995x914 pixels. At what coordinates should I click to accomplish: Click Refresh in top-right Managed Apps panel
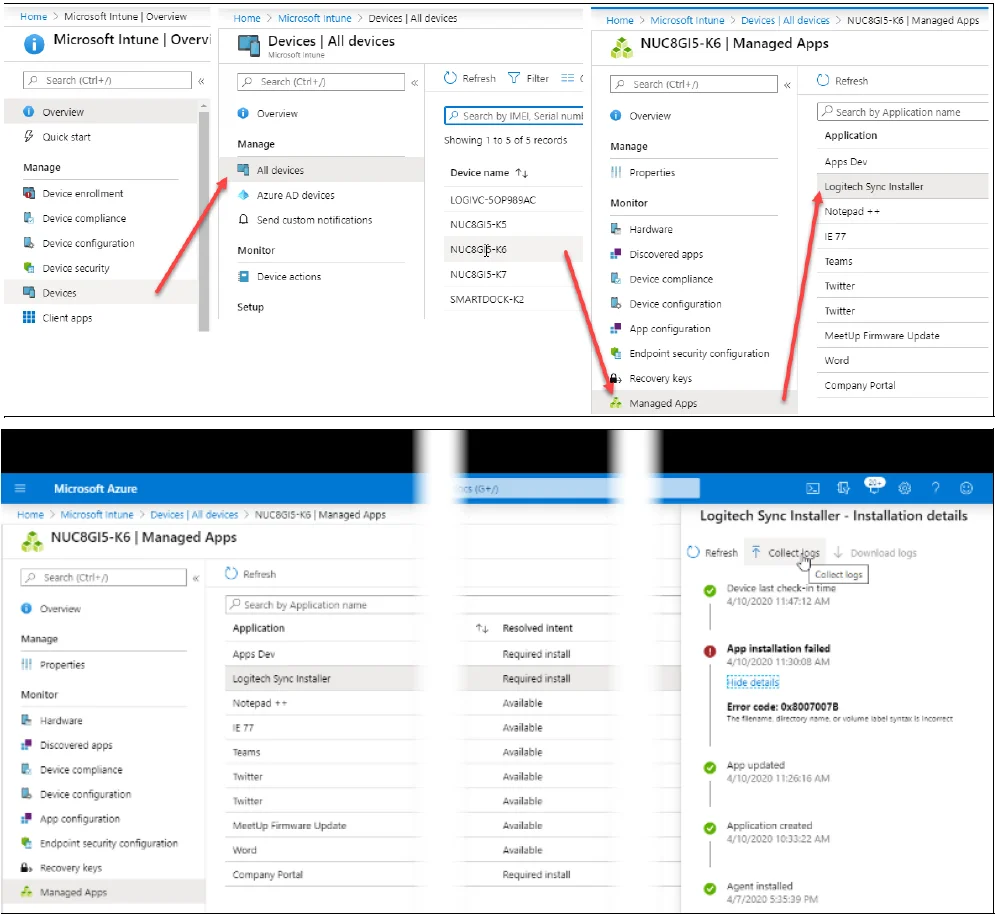(x=843, y=81)
